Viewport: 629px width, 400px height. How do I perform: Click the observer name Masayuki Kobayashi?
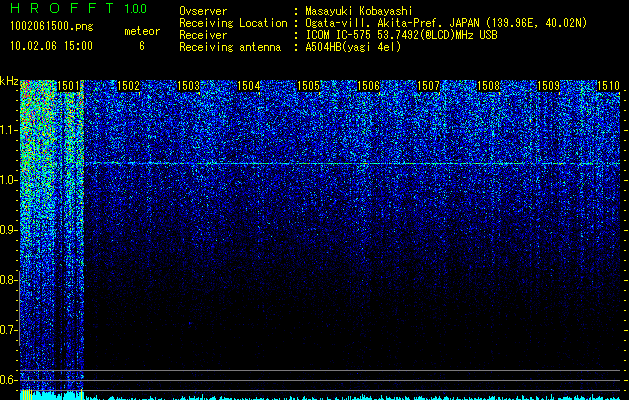pos(359,11)
